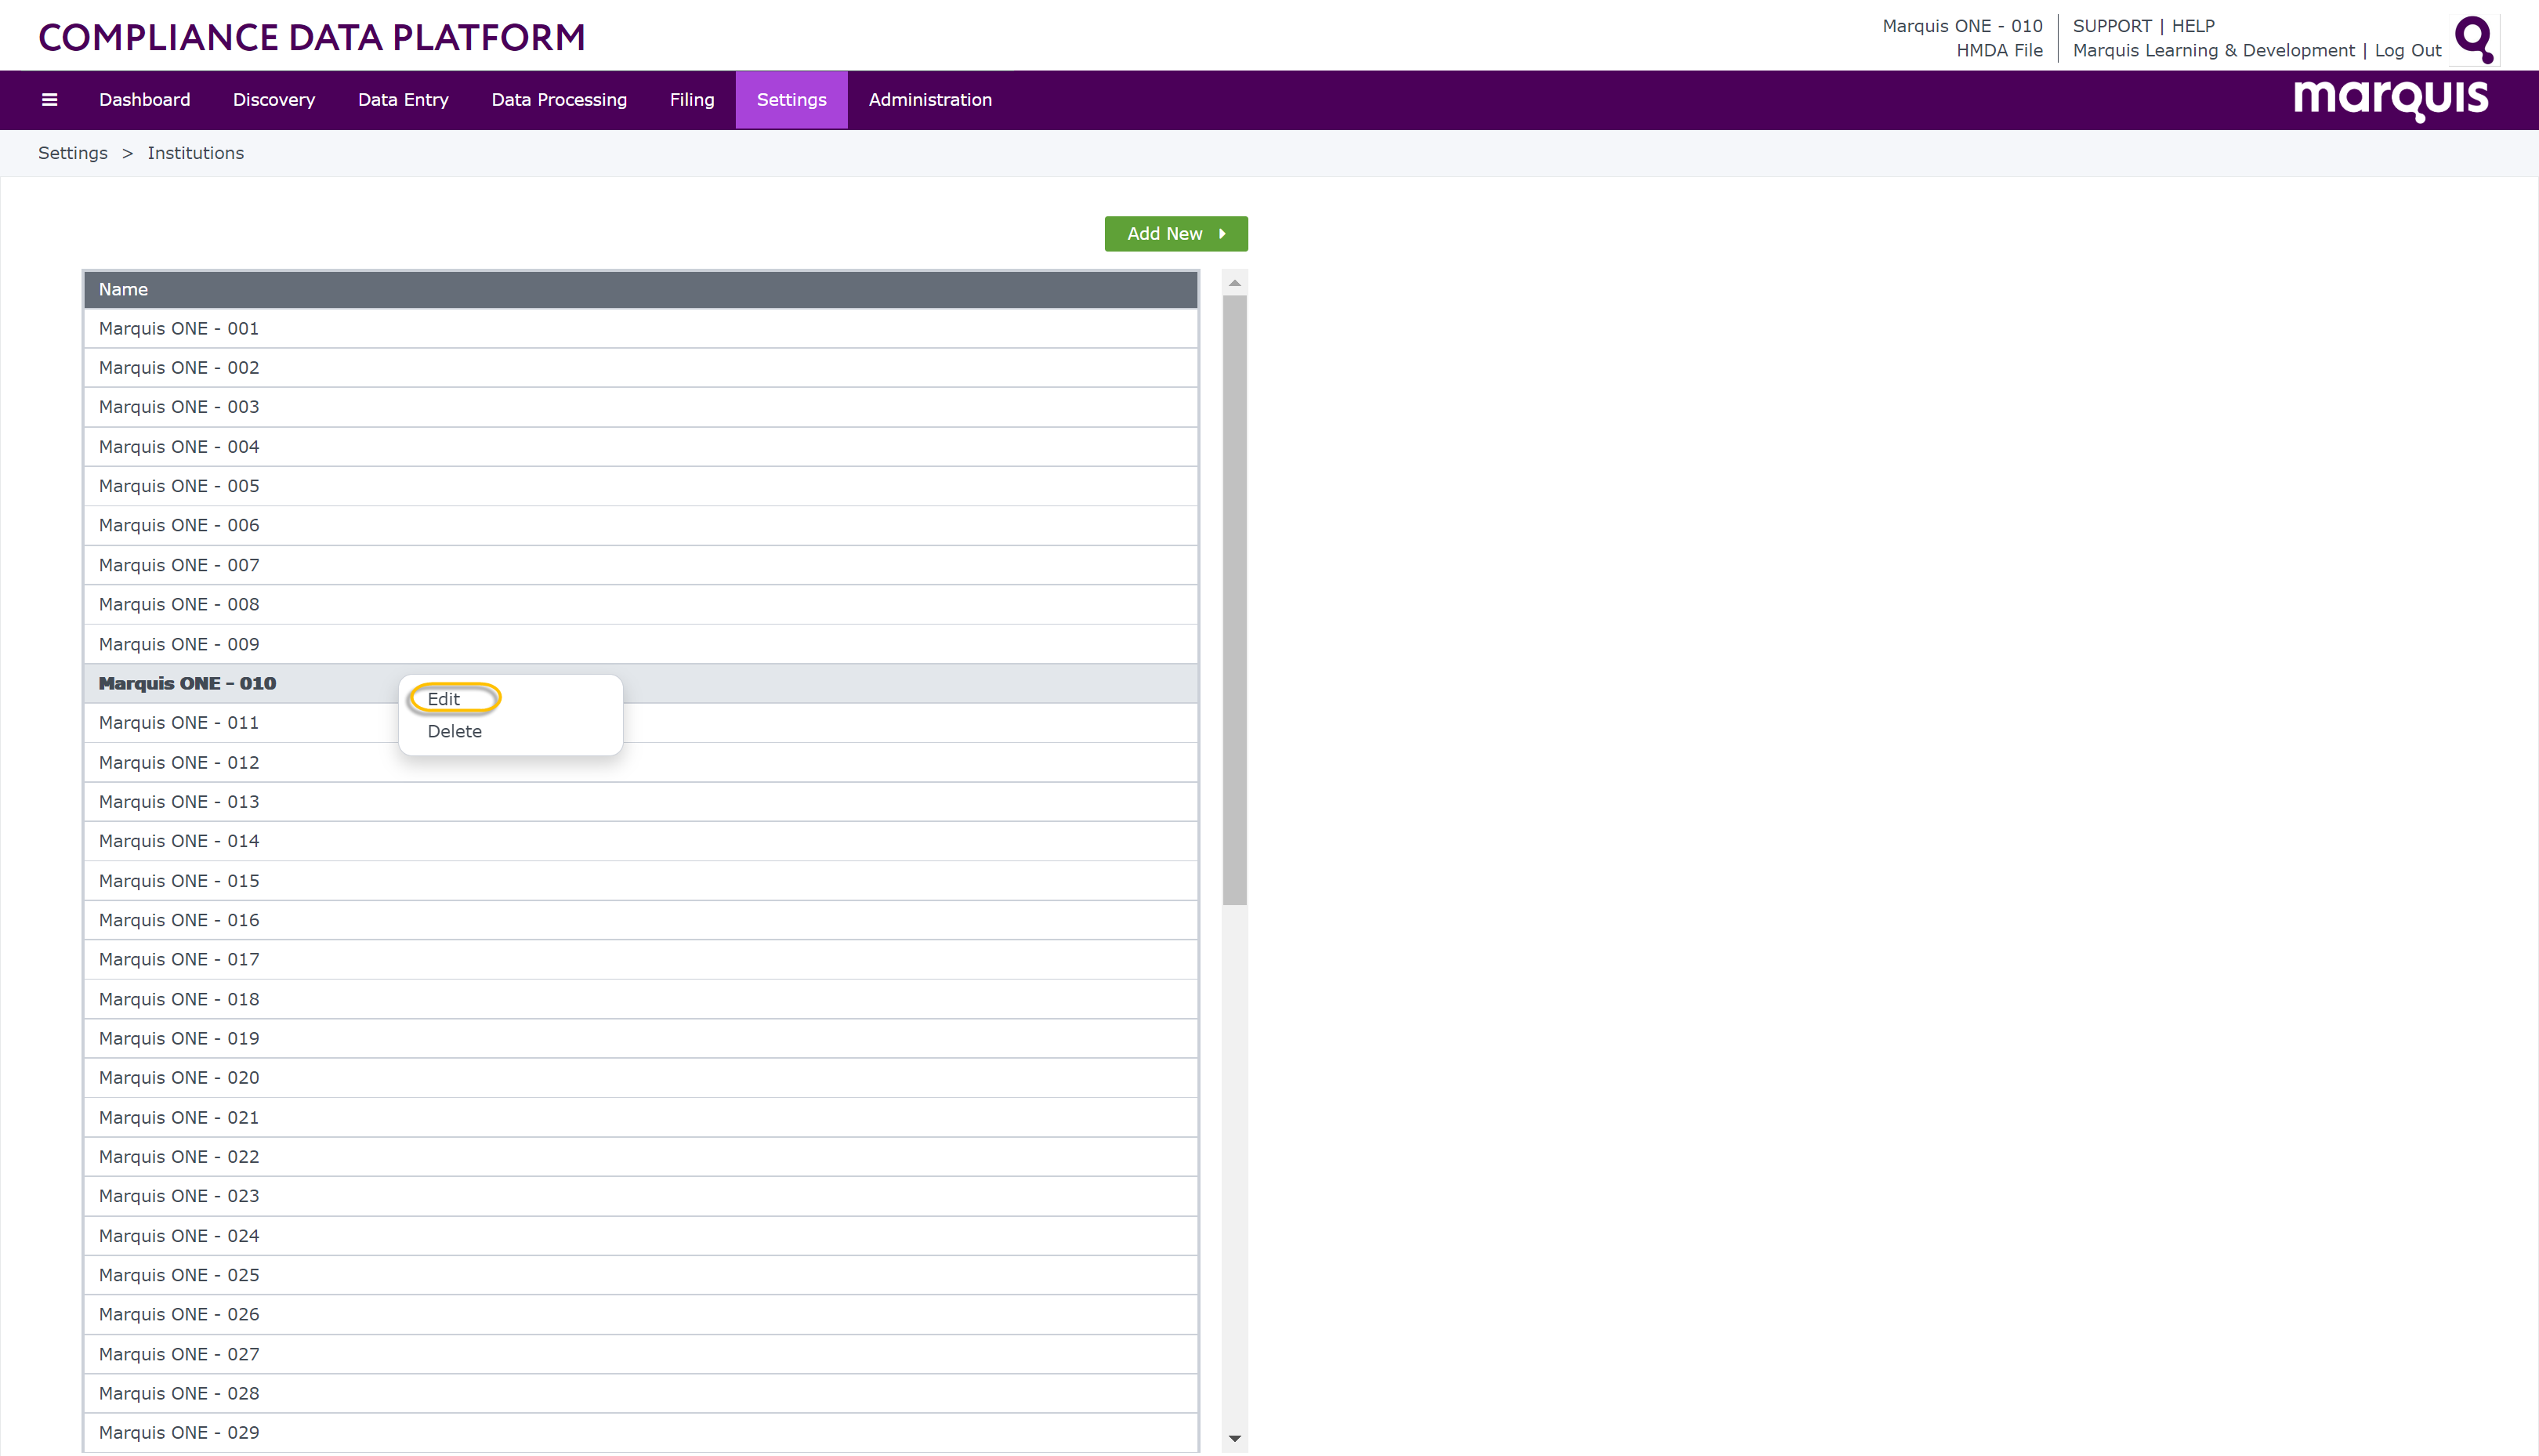The height and width of the screenshot is (1456, 2539).
Task: Select row Marquis ONE - 024
Action: 641,1236
